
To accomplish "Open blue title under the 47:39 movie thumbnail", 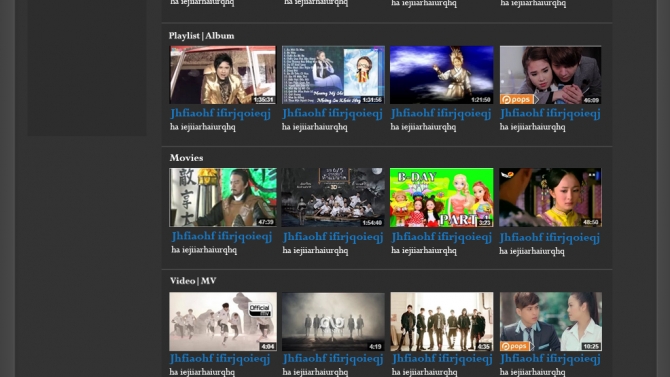I will click(222, 236).
